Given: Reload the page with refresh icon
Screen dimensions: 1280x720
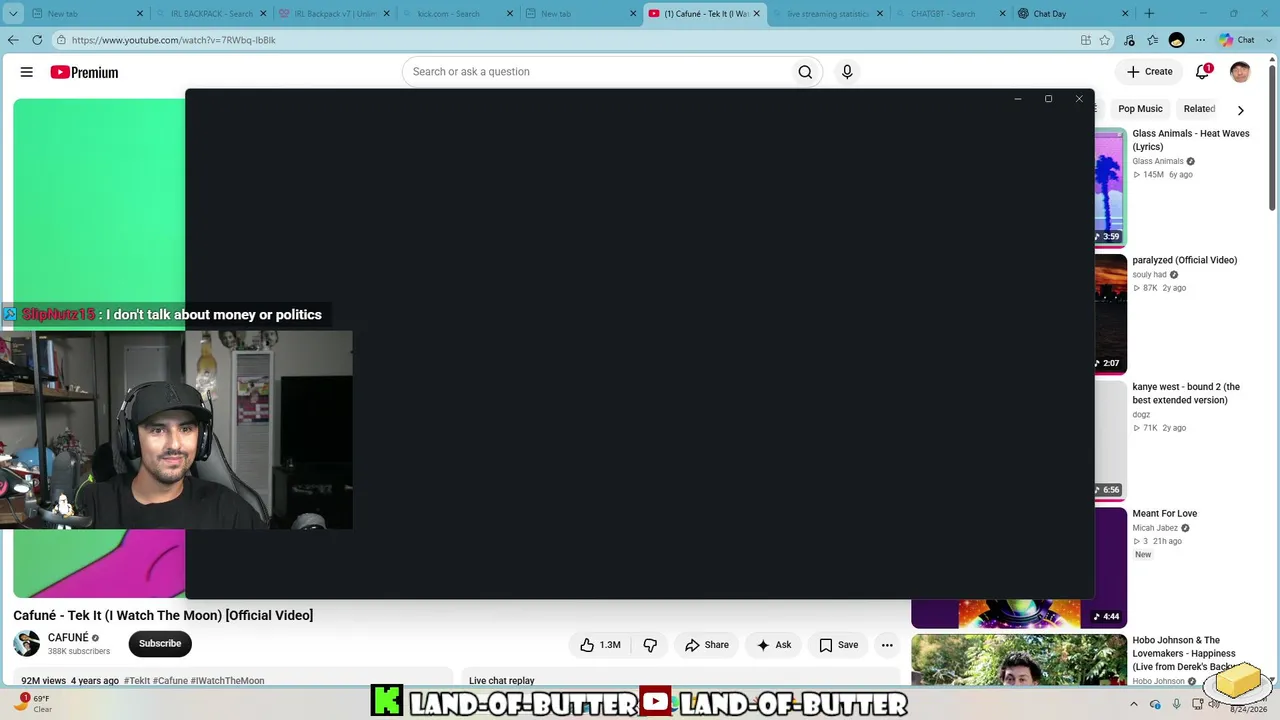Looking at the screenshot, I should click(37, 40).
